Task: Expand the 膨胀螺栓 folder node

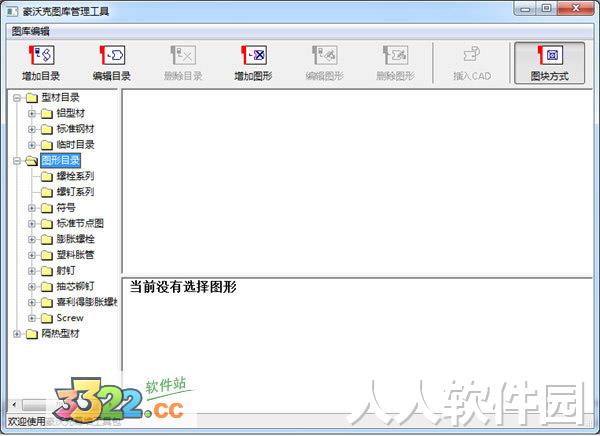Action: click(32, 240)
